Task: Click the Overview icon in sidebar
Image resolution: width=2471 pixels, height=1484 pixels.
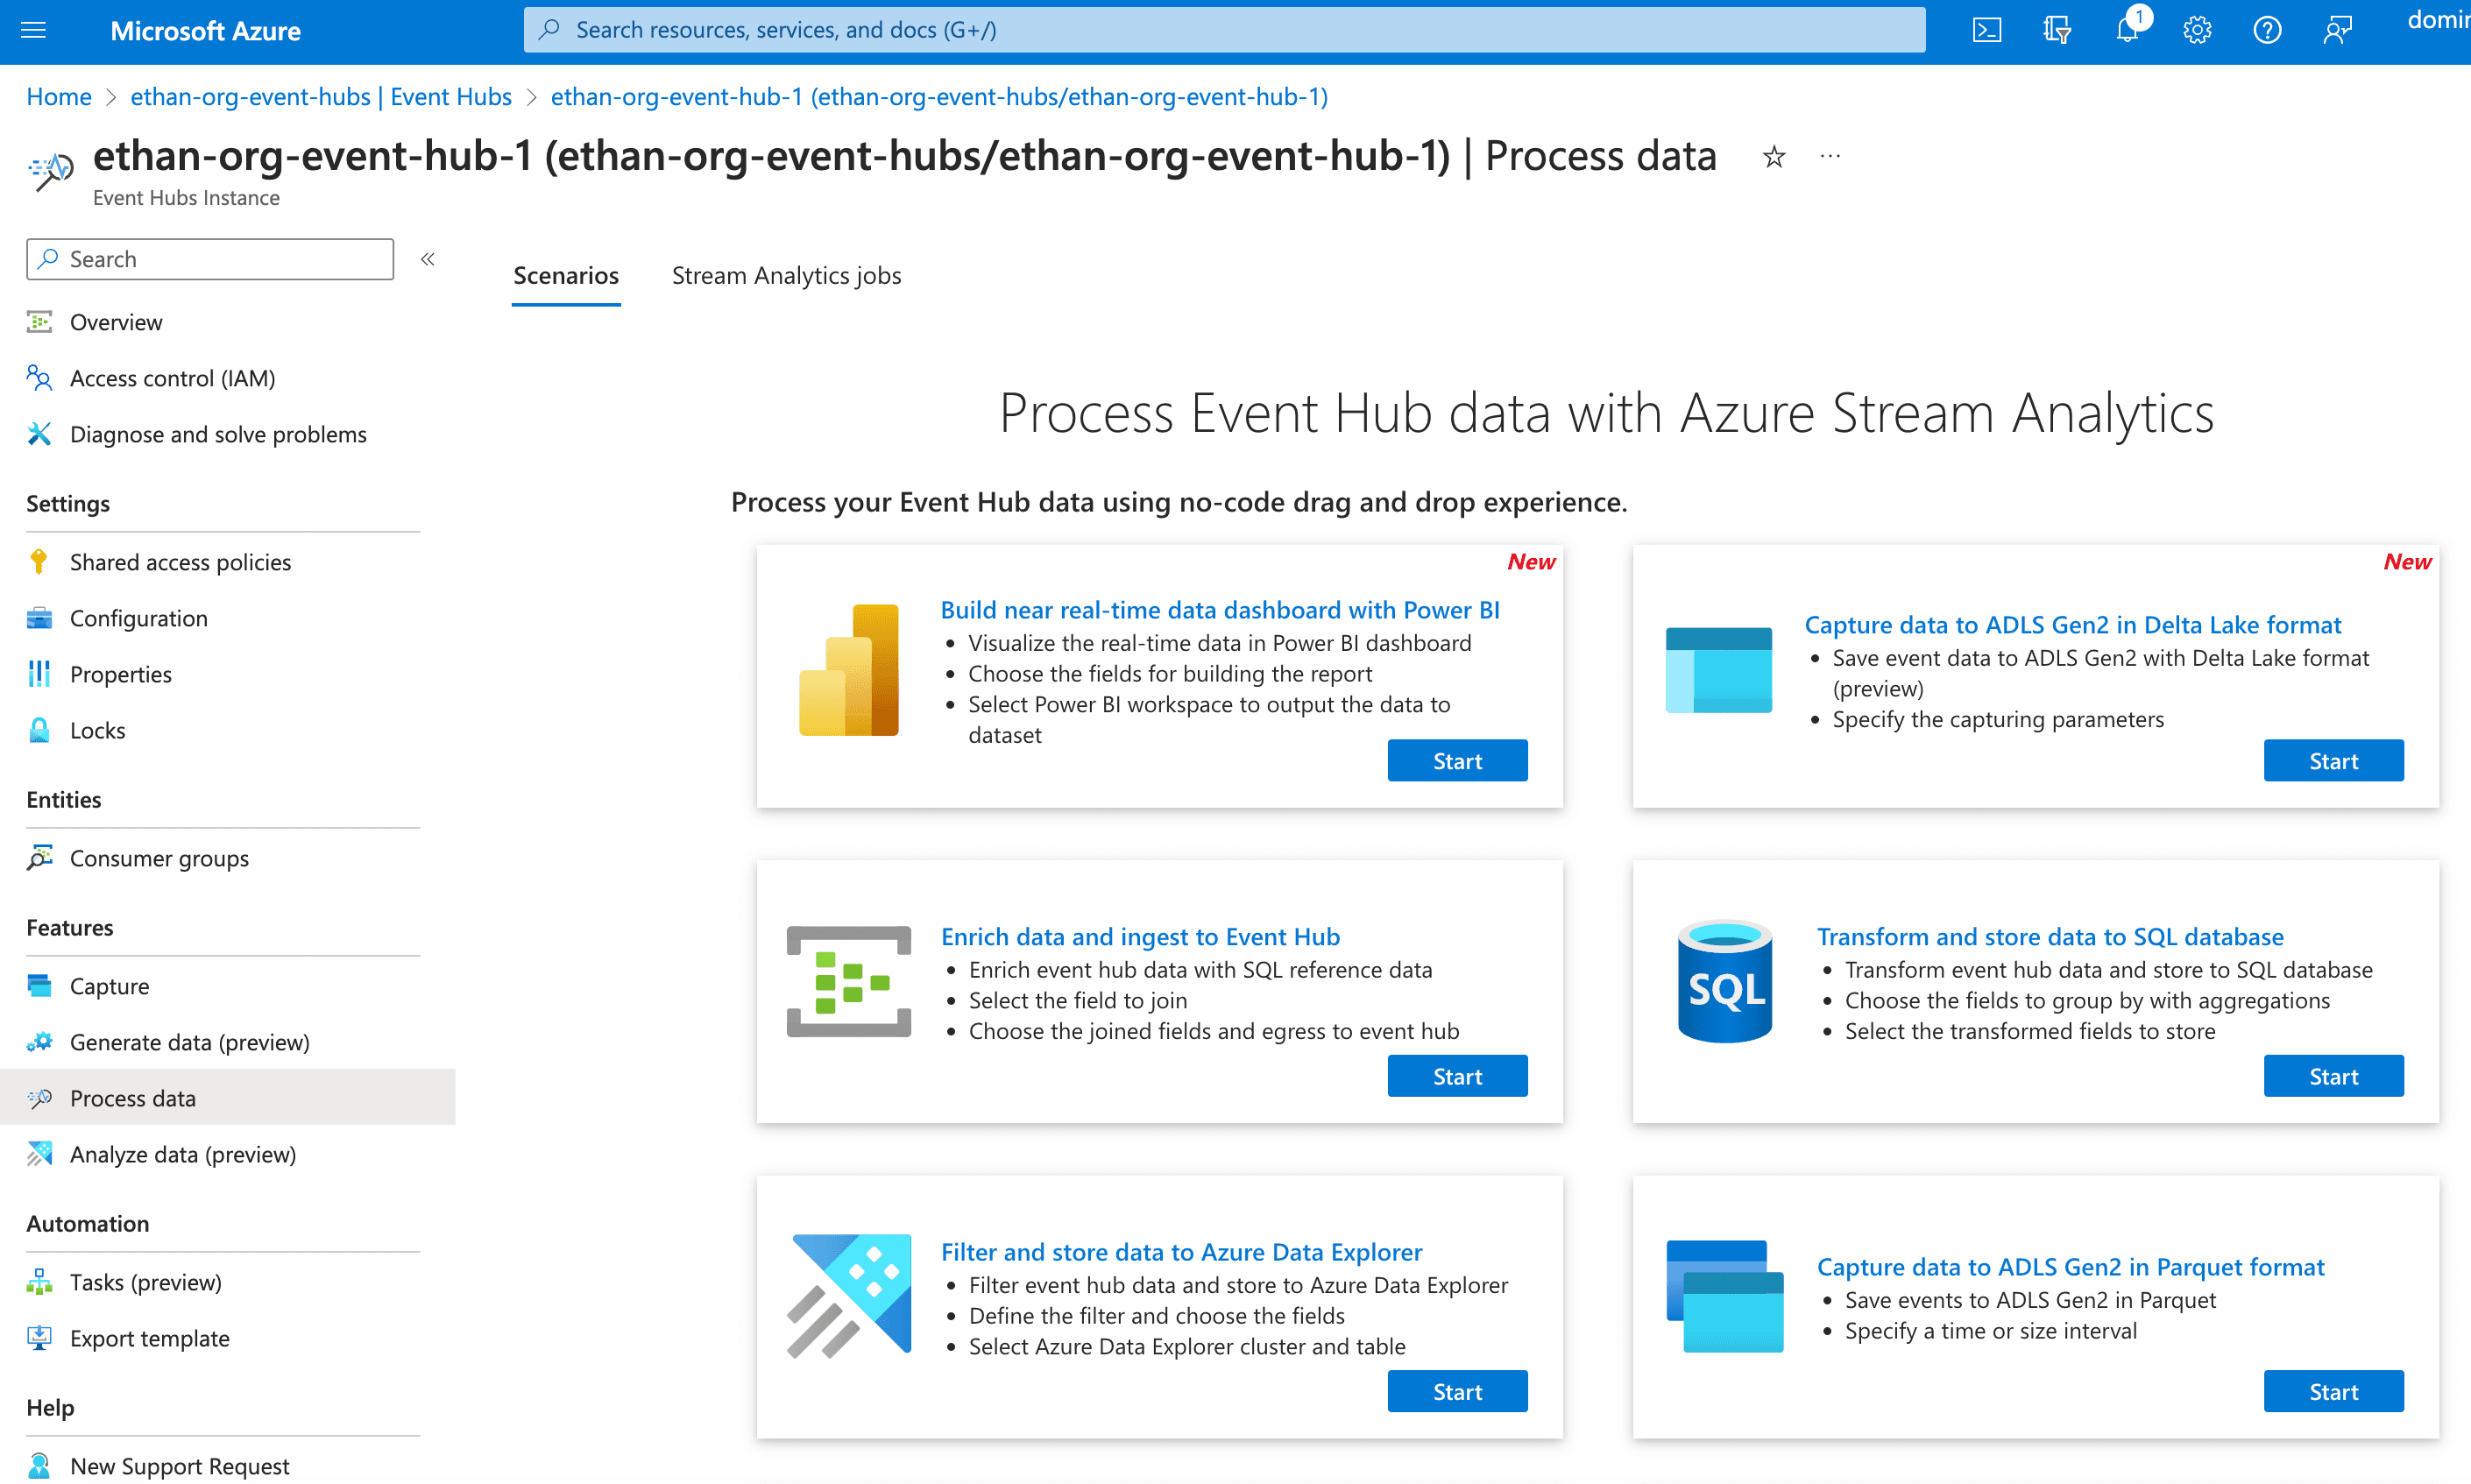Action: (x=39, y=322)
